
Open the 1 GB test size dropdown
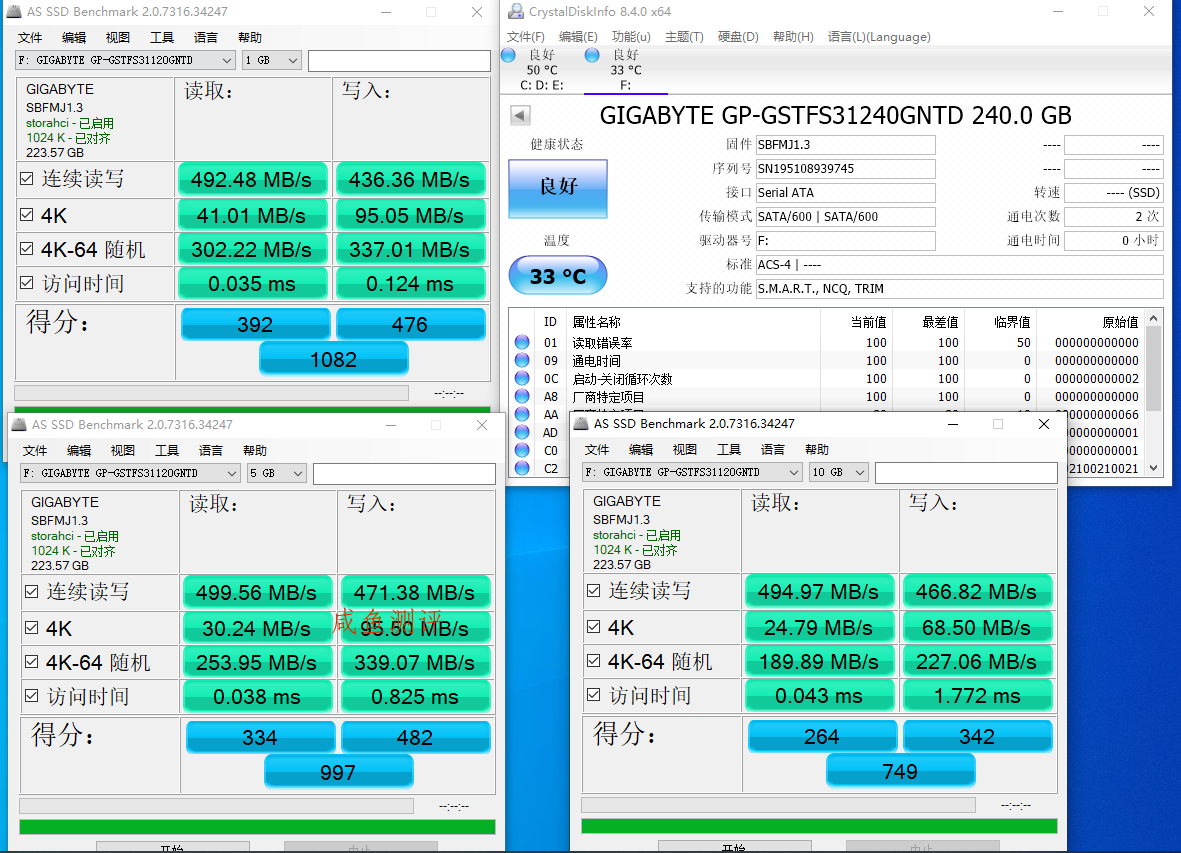(x=271, y=60)
